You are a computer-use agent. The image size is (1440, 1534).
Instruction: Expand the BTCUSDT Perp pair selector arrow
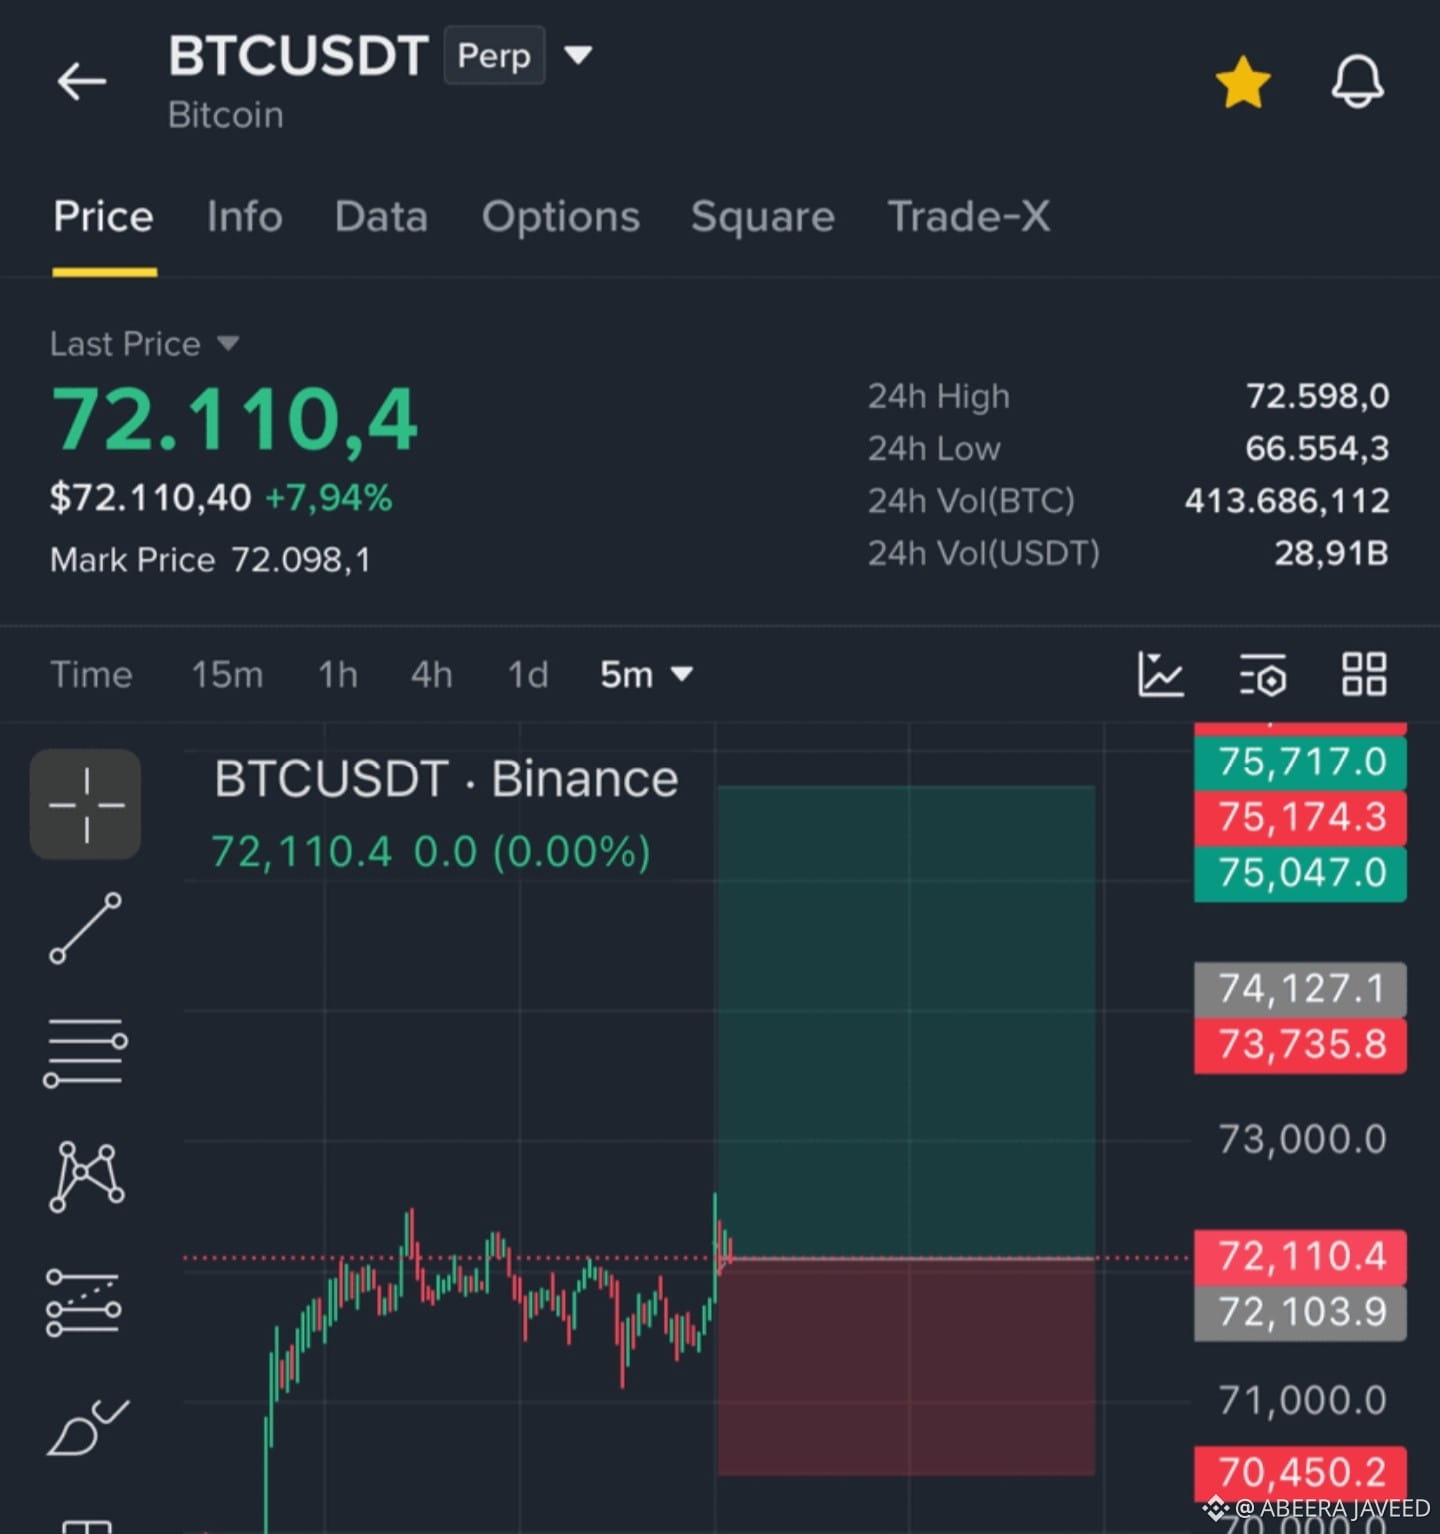pos(578,54)
